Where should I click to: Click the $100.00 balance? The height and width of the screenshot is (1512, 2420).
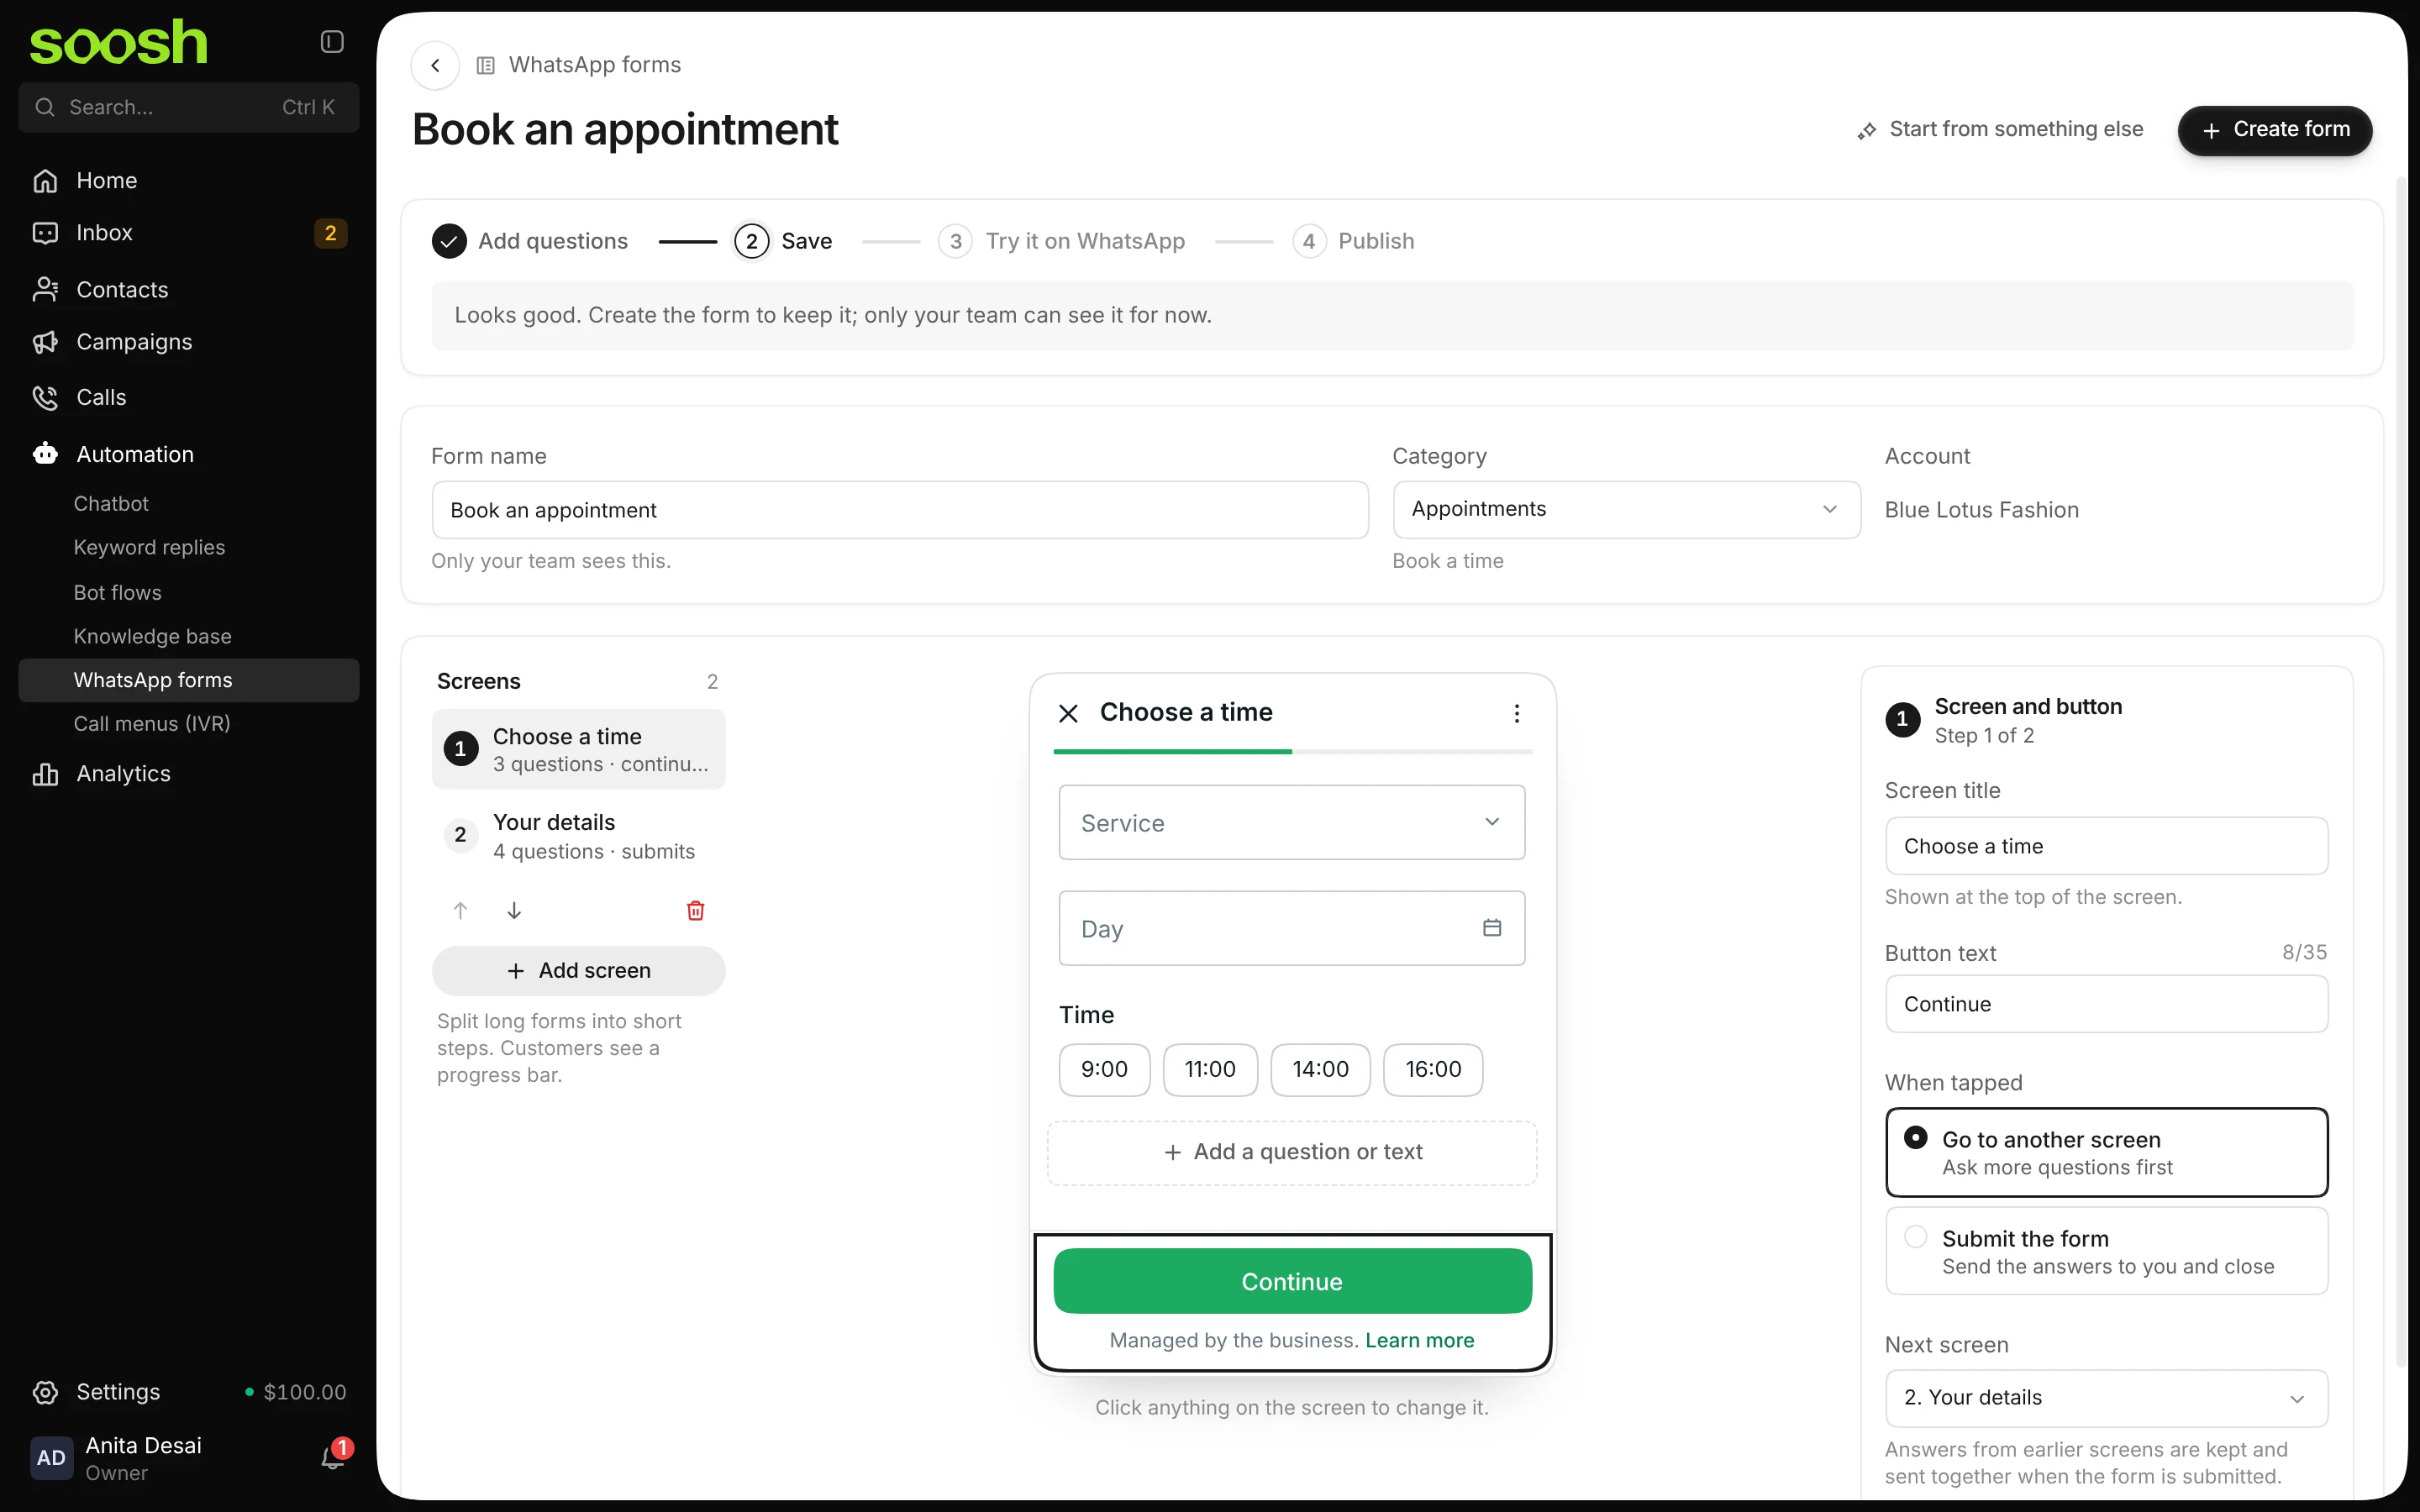[304, 1392]
